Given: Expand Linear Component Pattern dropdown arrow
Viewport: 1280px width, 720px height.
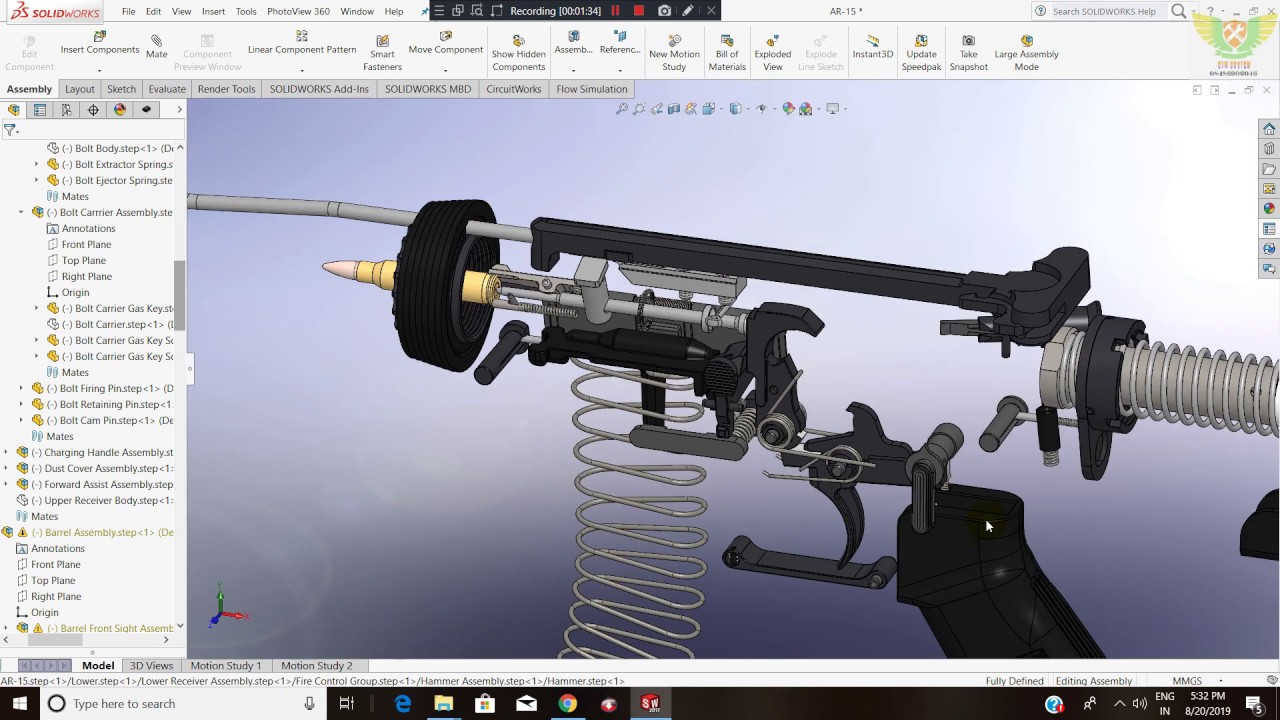Looking at the screenshot, I should [302, 71].
